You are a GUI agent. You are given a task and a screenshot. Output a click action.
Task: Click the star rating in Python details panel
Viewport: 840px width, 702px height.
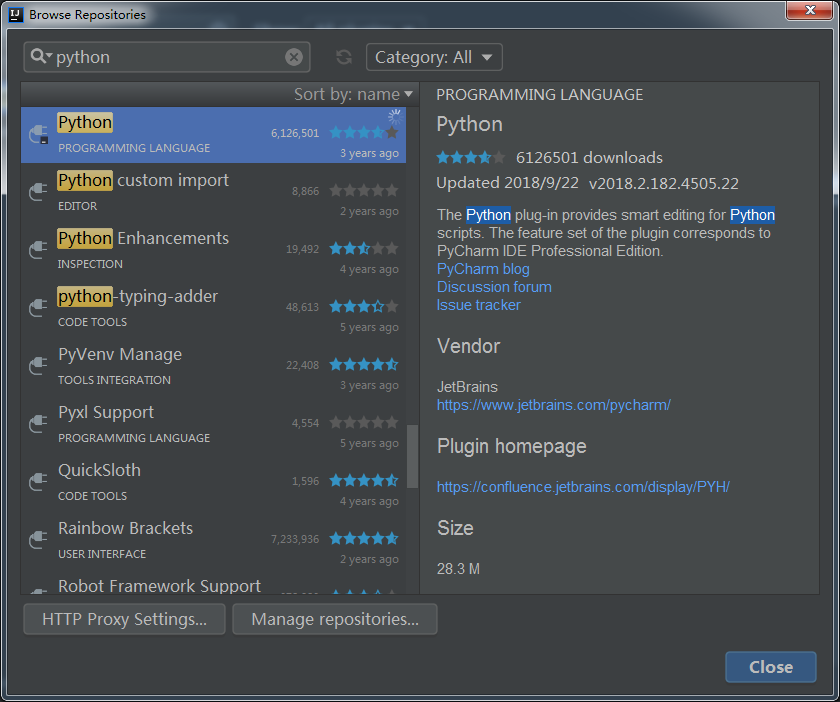470,158
